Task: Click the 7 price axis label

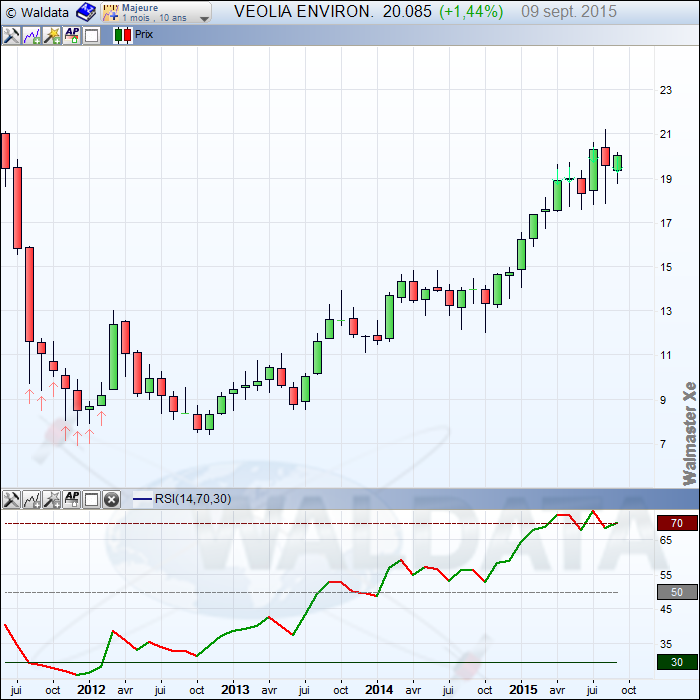Action: pos(663,444)
